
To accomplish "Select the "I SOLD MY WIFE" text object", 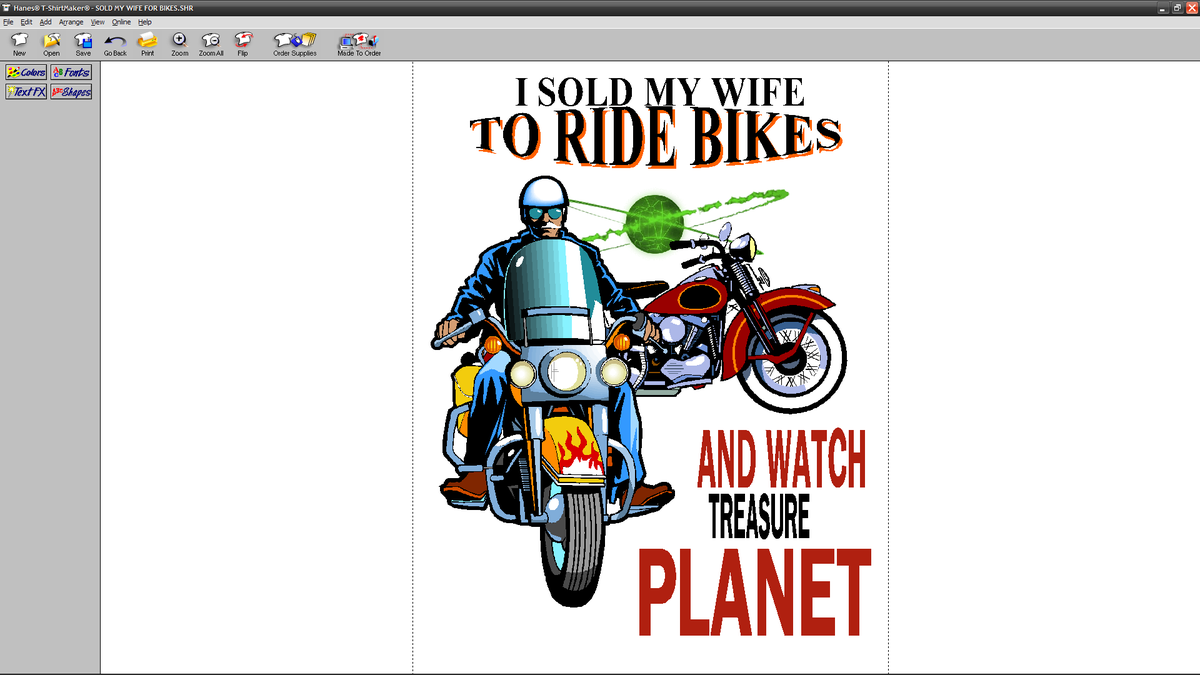I will (660, 92).
